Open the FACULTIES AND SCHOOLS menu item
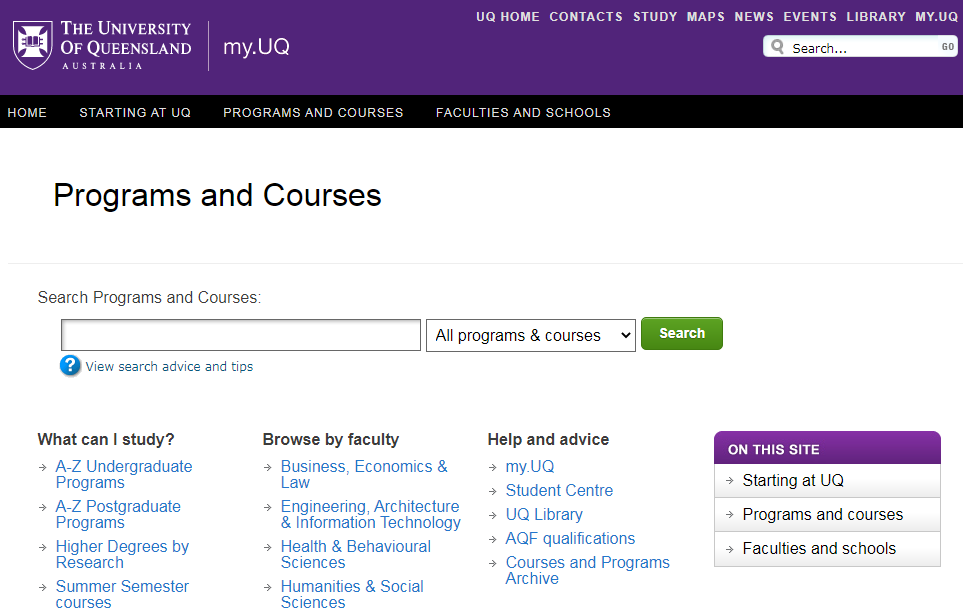The image size is (963, 615). [523, 112]
